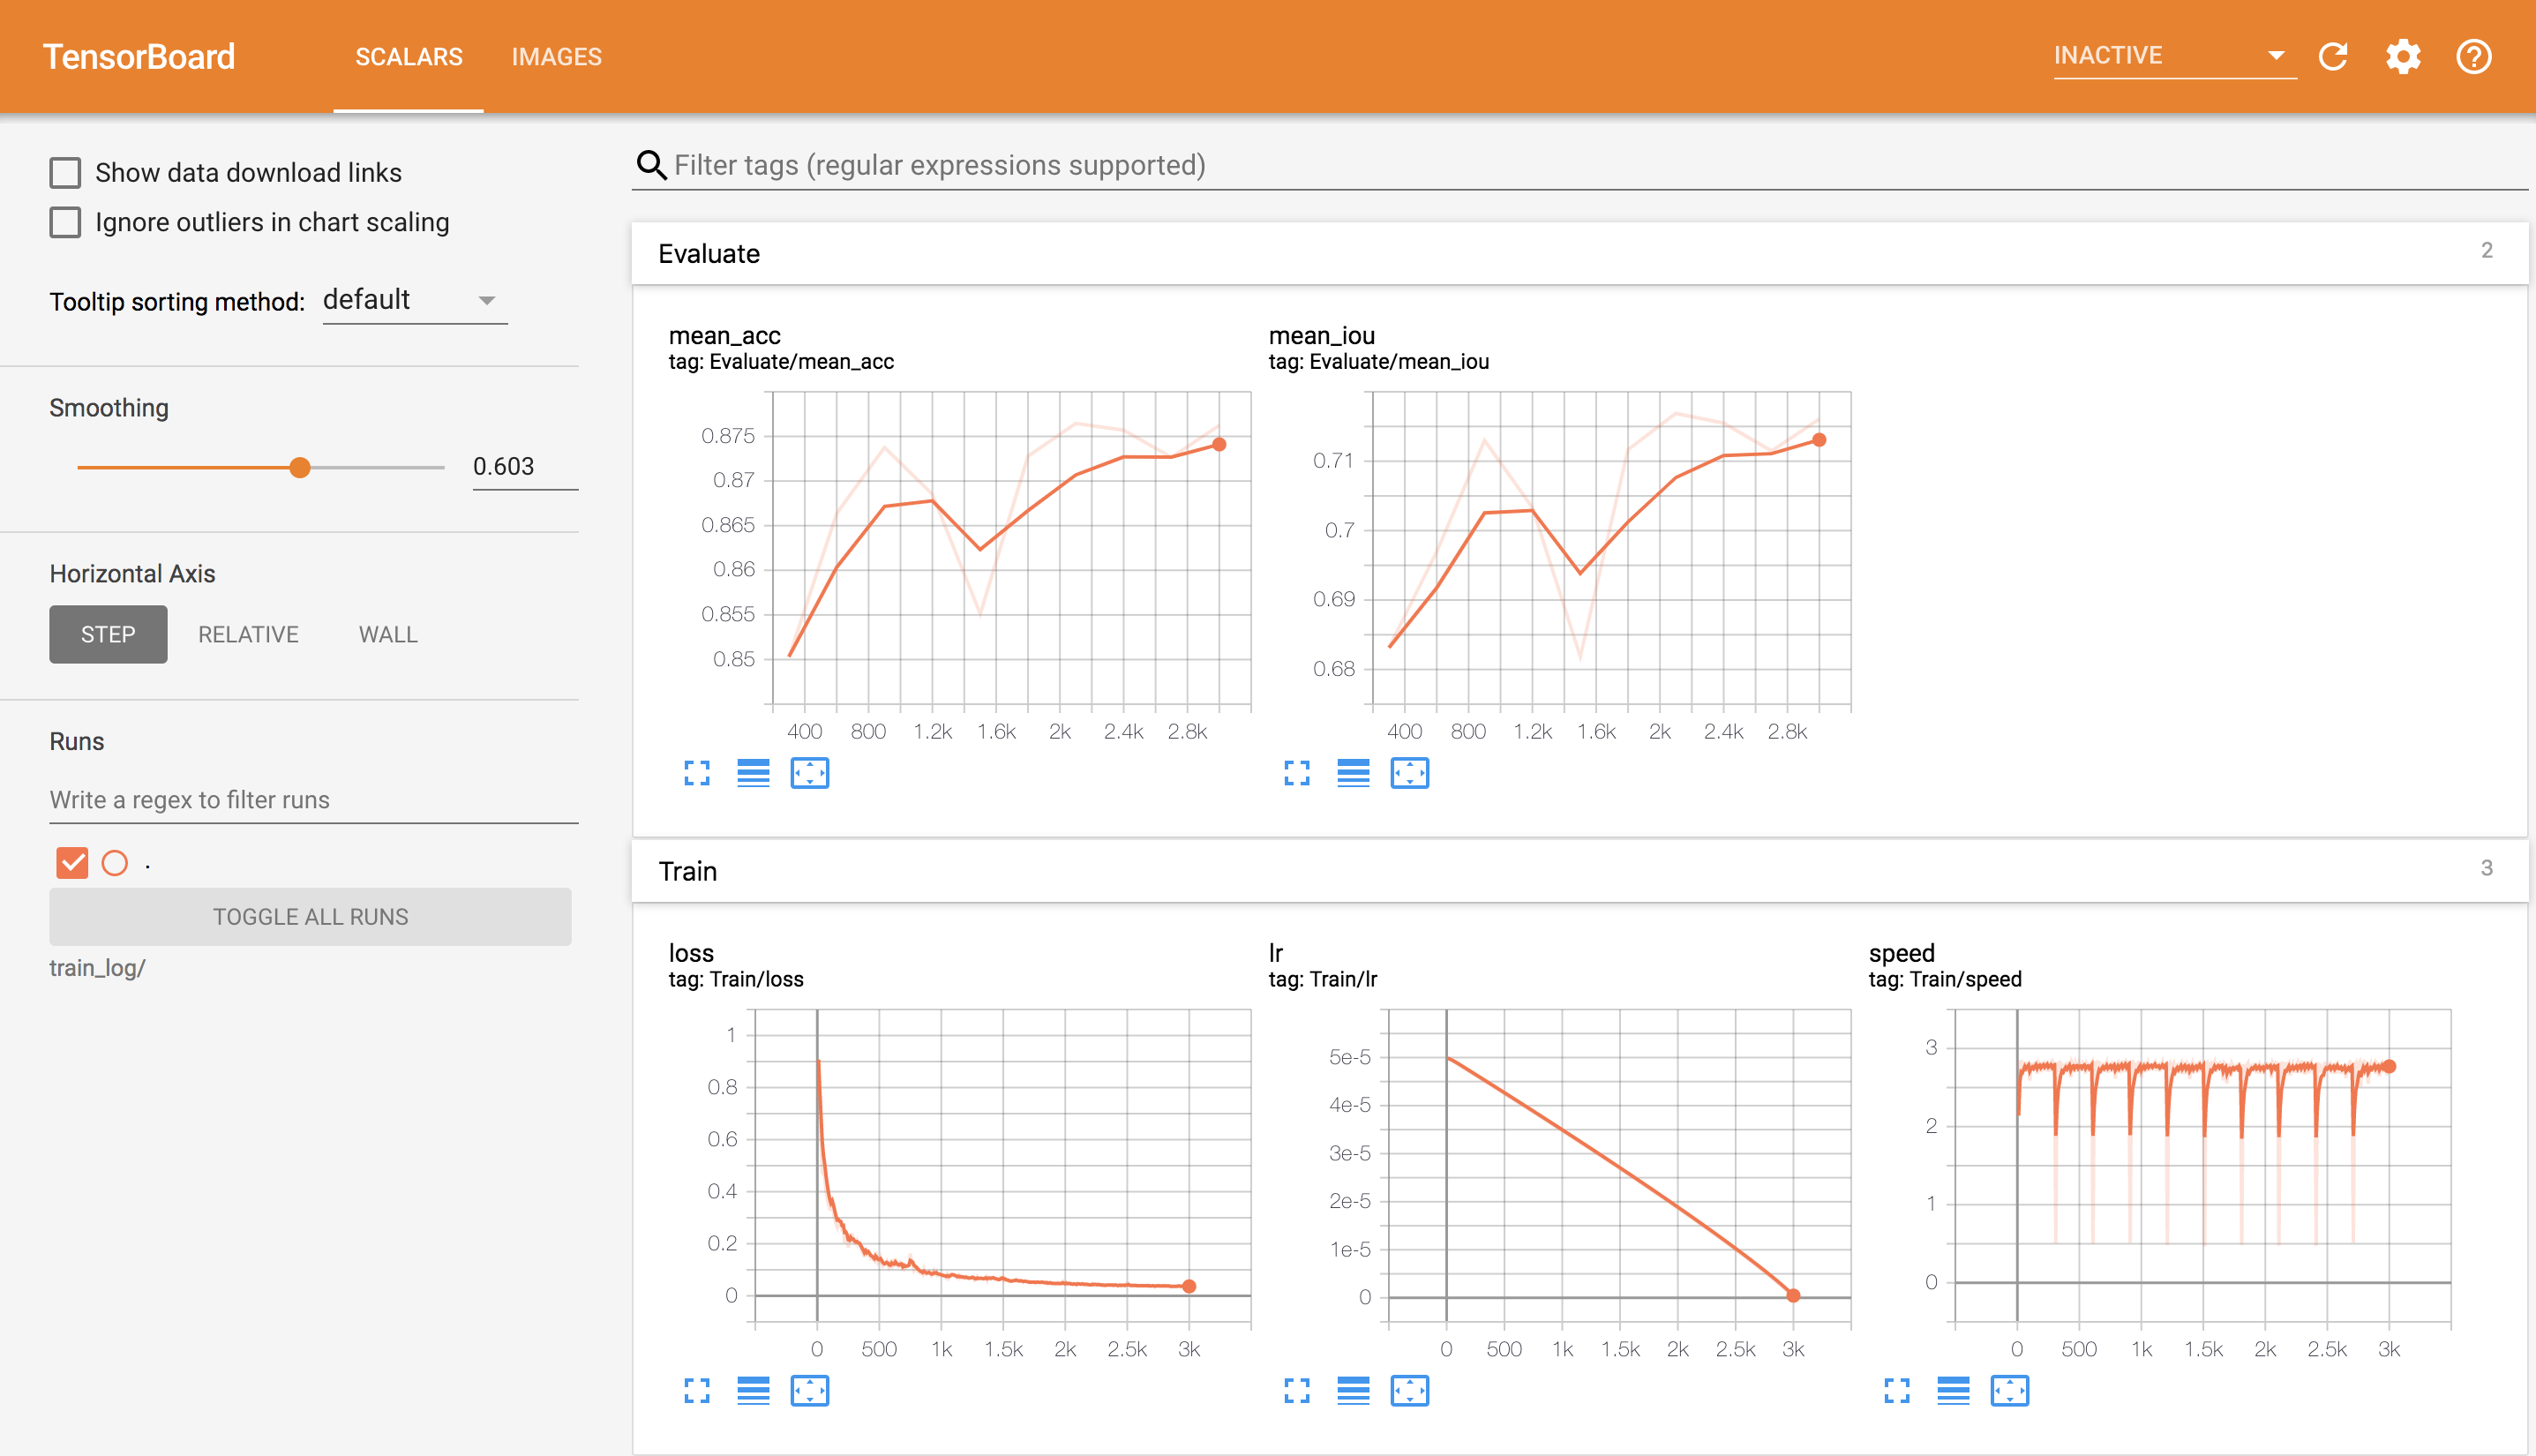2536x1456 pixels.
Task: Click the 'tag: Evaluate/mean_iou' label
Action: (x=1379, y=362)
